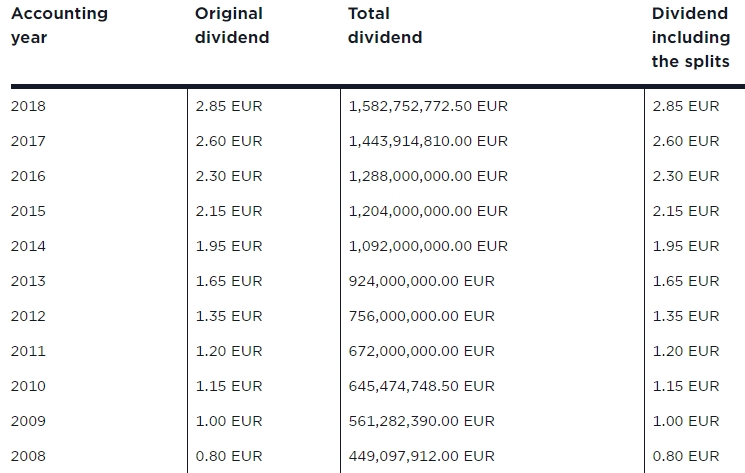Select 2017 dividend including splits 2.60 EUR

[x=685, y=141]
